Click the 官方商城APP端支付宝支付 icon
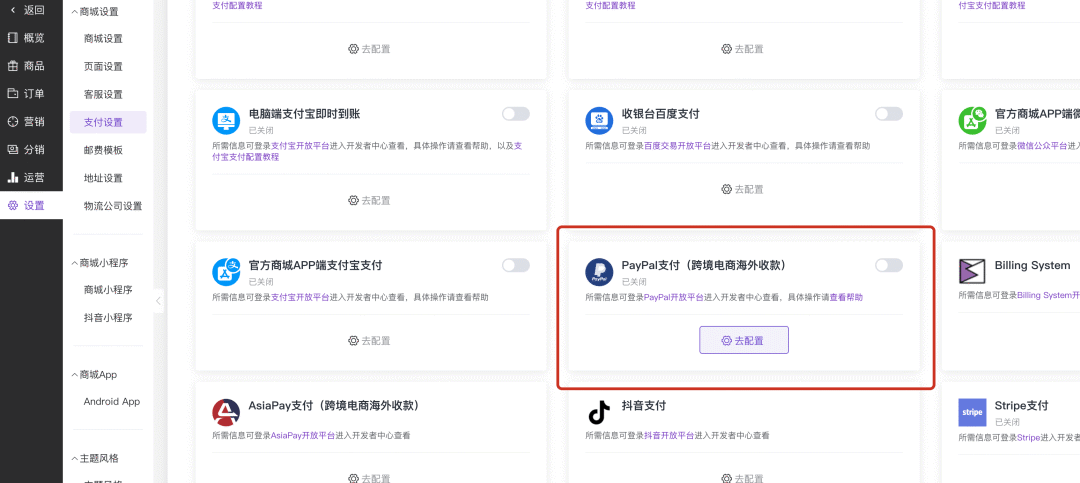 tap(226, 272)
